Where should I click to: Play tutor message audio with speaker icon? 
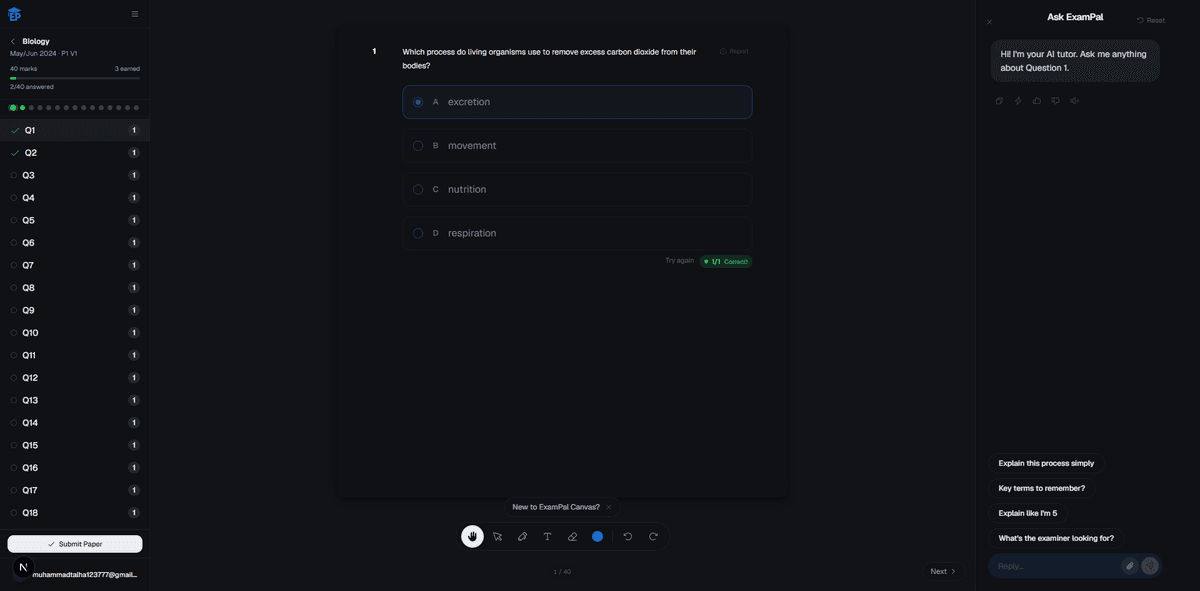(1074, 101)
